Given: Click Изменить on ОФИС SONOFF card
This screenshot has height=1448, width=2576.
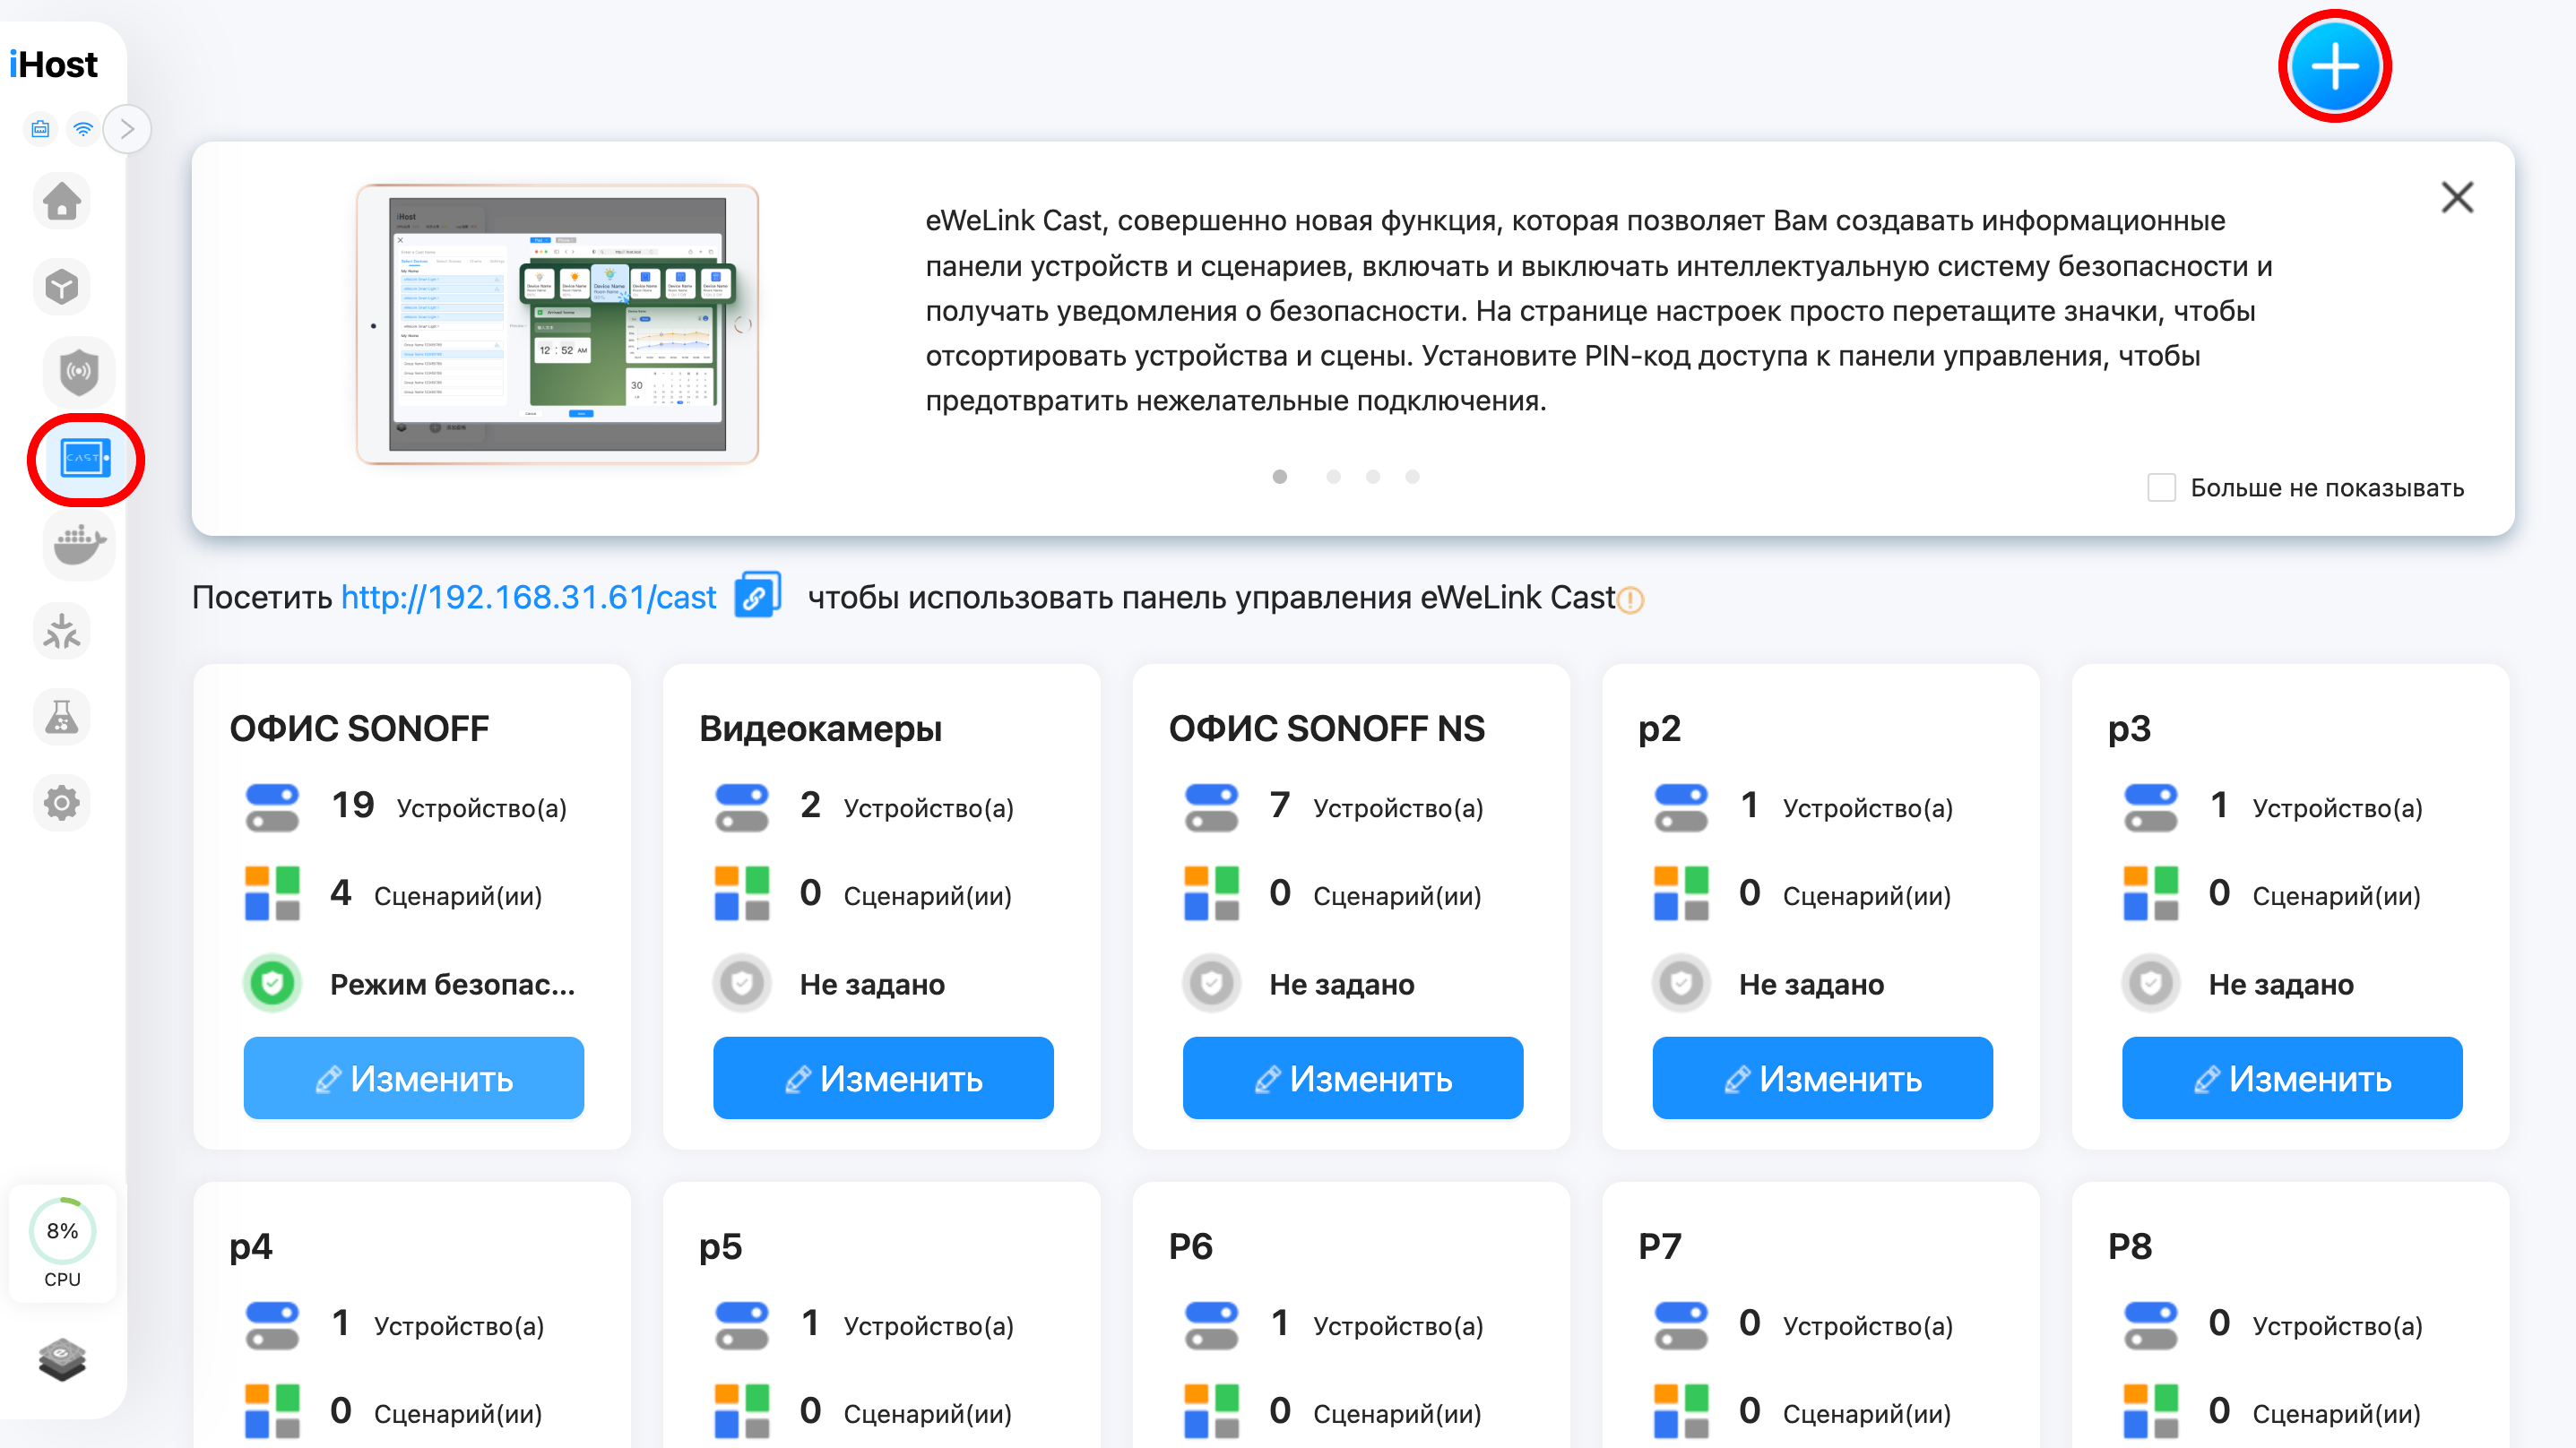Looking at the screenshot, I should pyautogui.click(x=413, y=1078).
